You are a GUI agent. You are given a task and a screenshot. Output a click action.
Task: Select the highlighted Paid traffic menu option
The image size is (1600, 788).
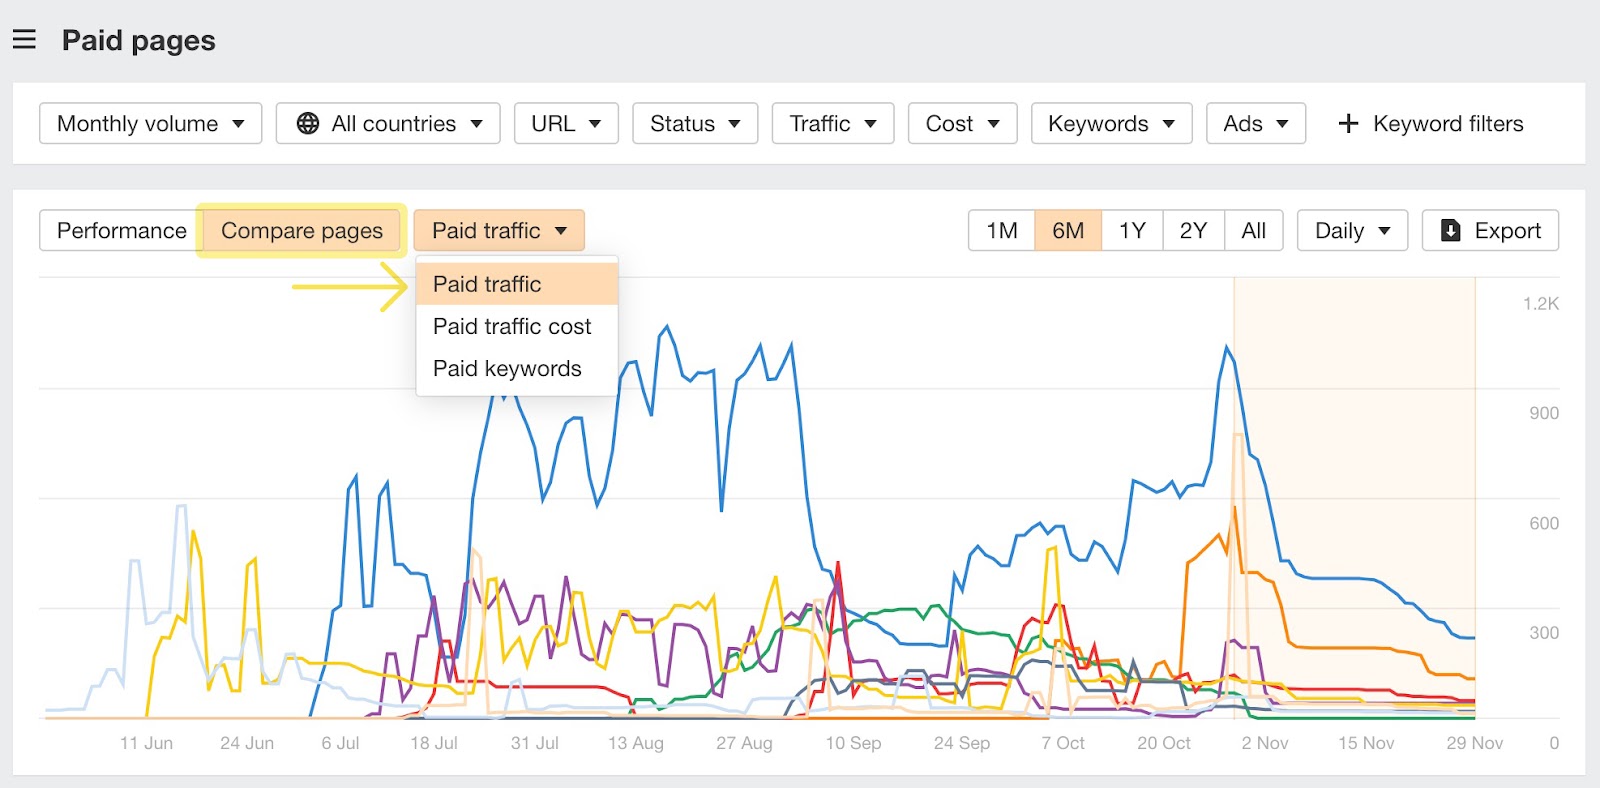[487, 284]
